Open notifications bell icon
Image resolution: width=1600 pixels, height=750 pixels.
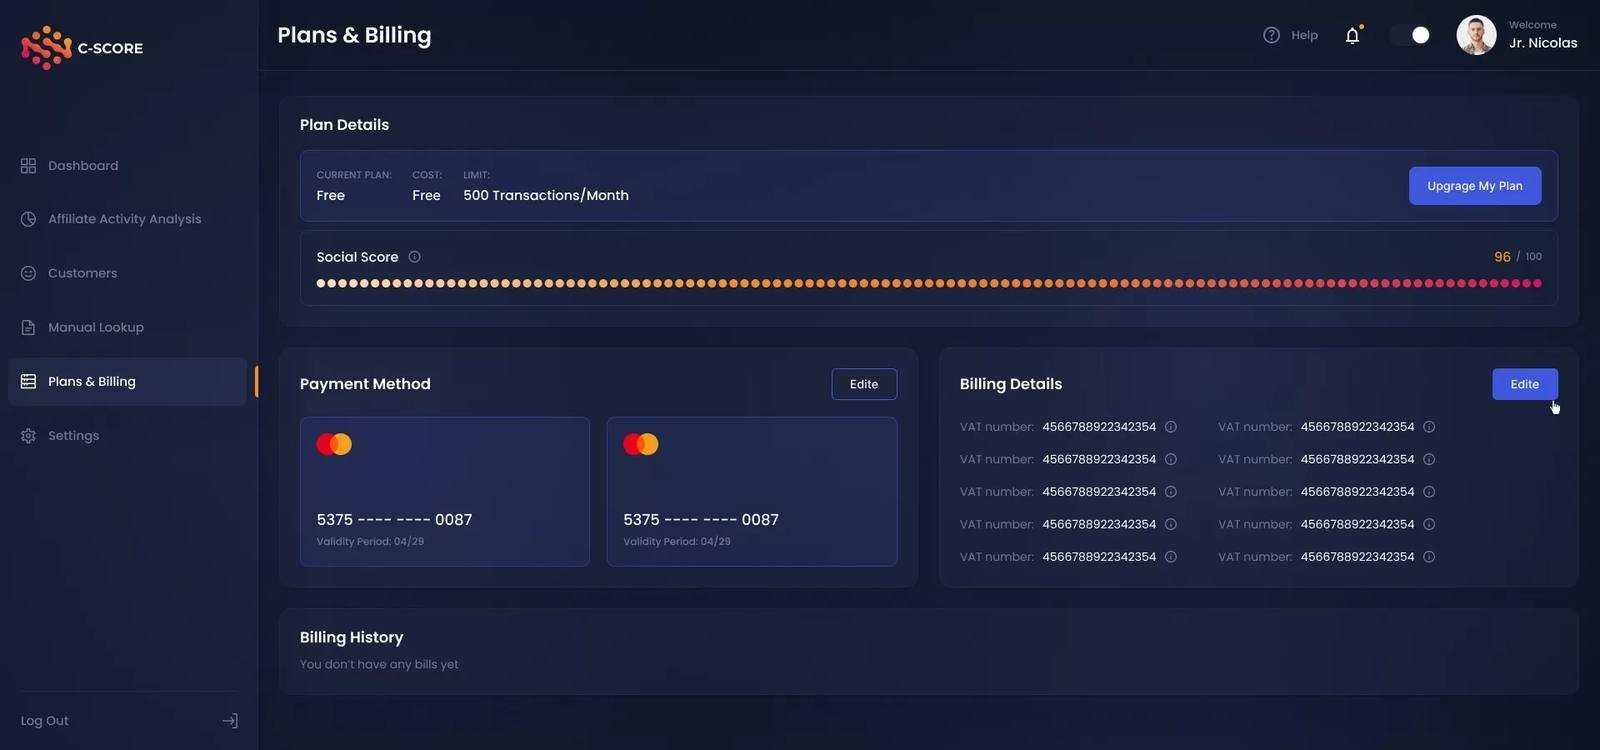[x=1353, y=35]
